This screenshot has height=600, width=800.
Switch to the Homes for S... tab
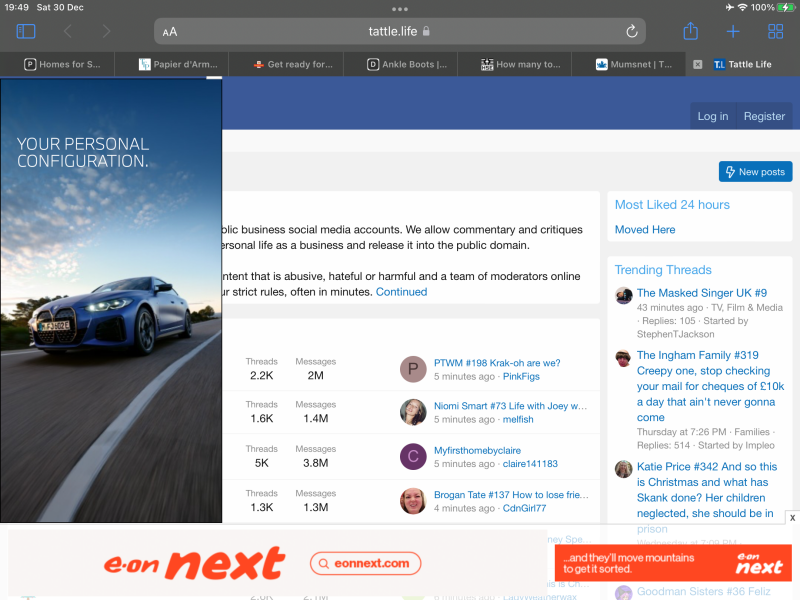click(57, 64)
